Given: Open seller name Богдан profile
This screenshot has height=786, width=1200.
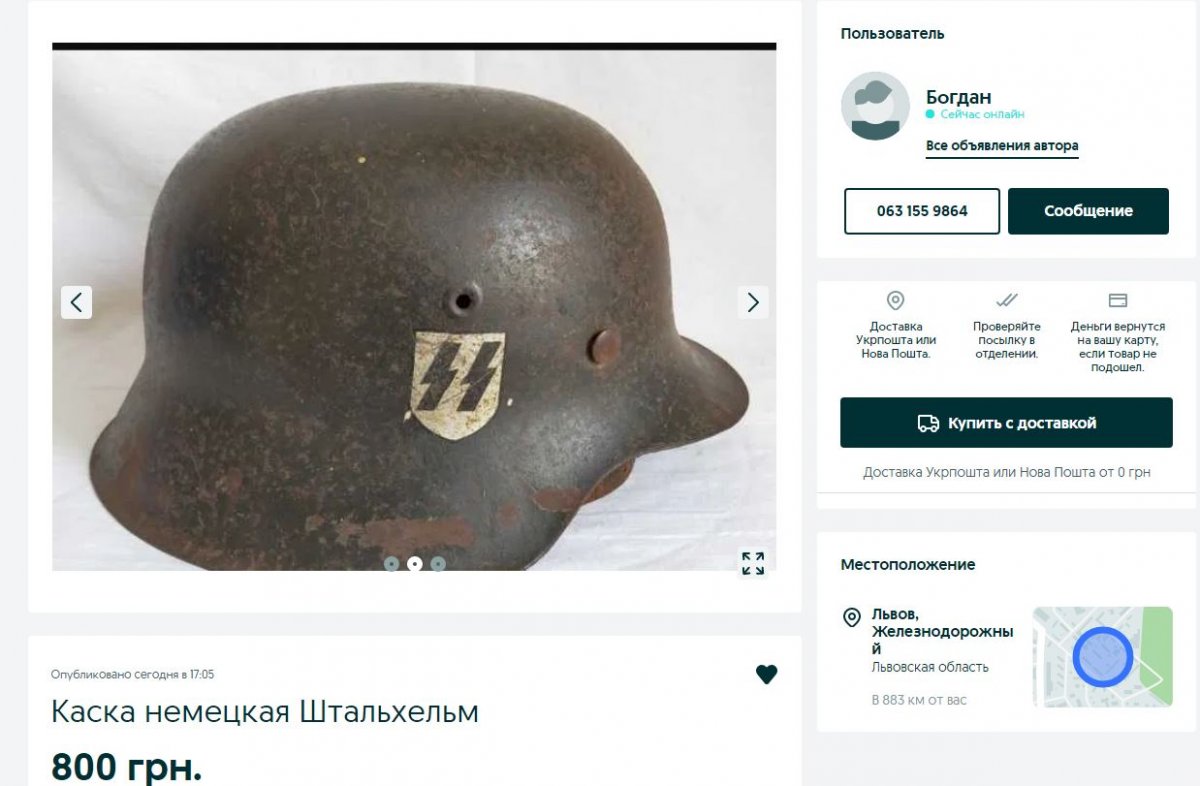Looking at the screenshot, I should pyautogui.click(x=959, y=97).
